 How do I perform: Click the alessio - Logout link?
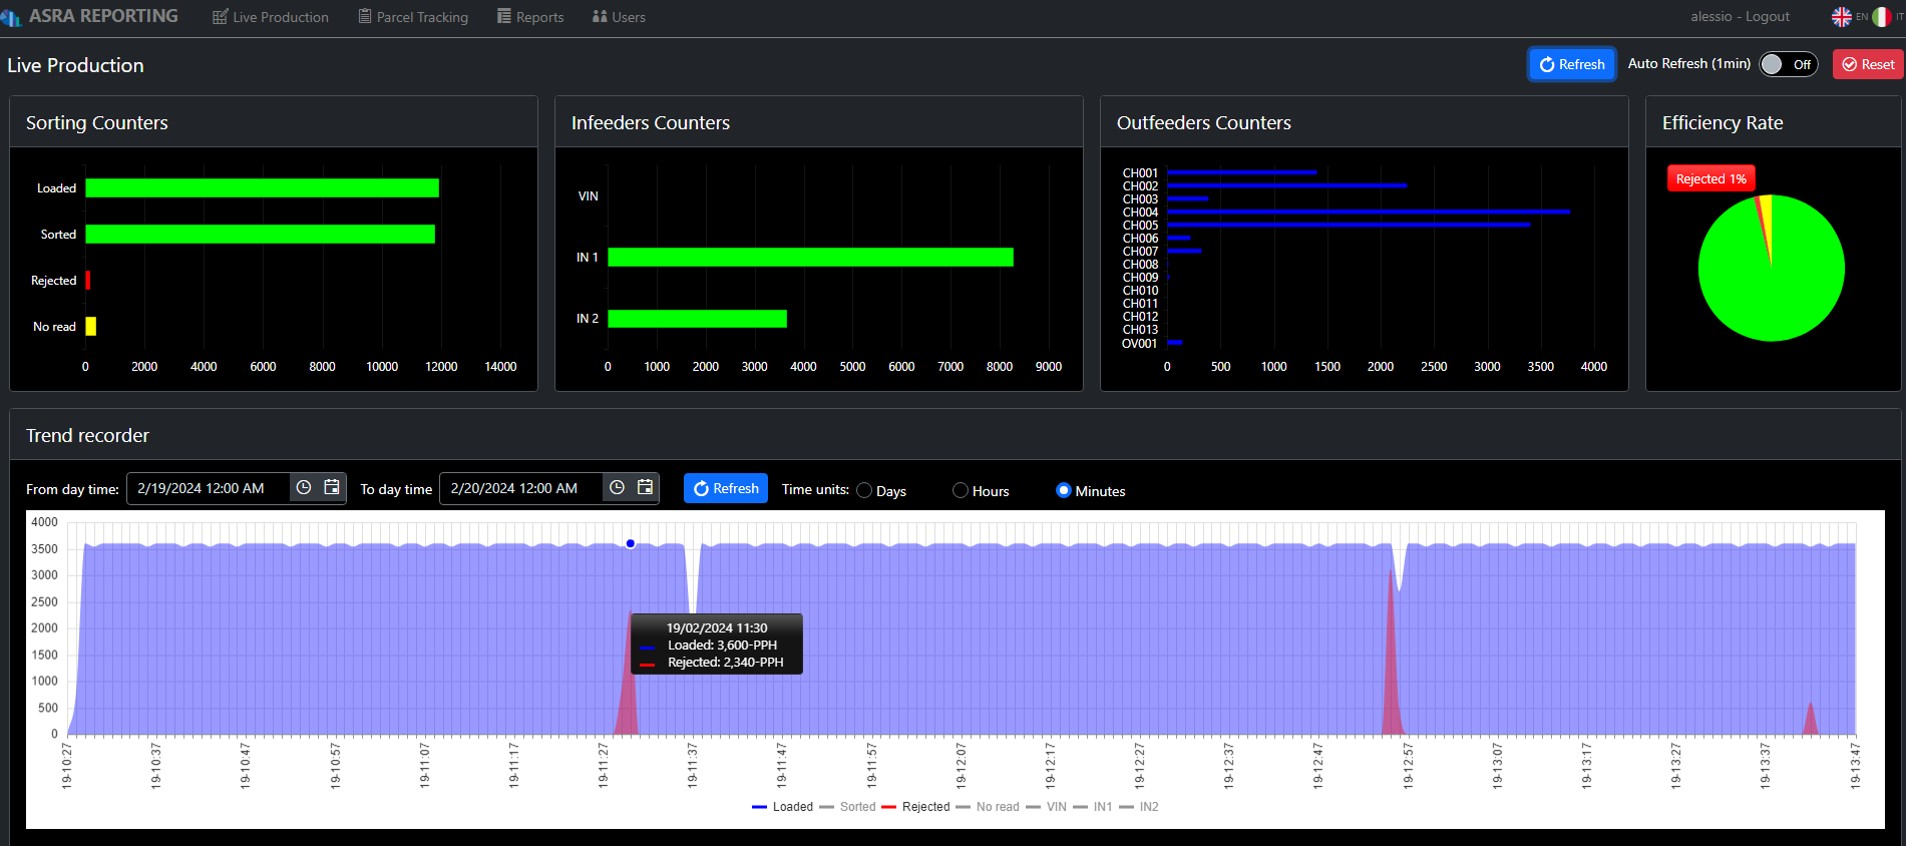tap(1740, 17)
